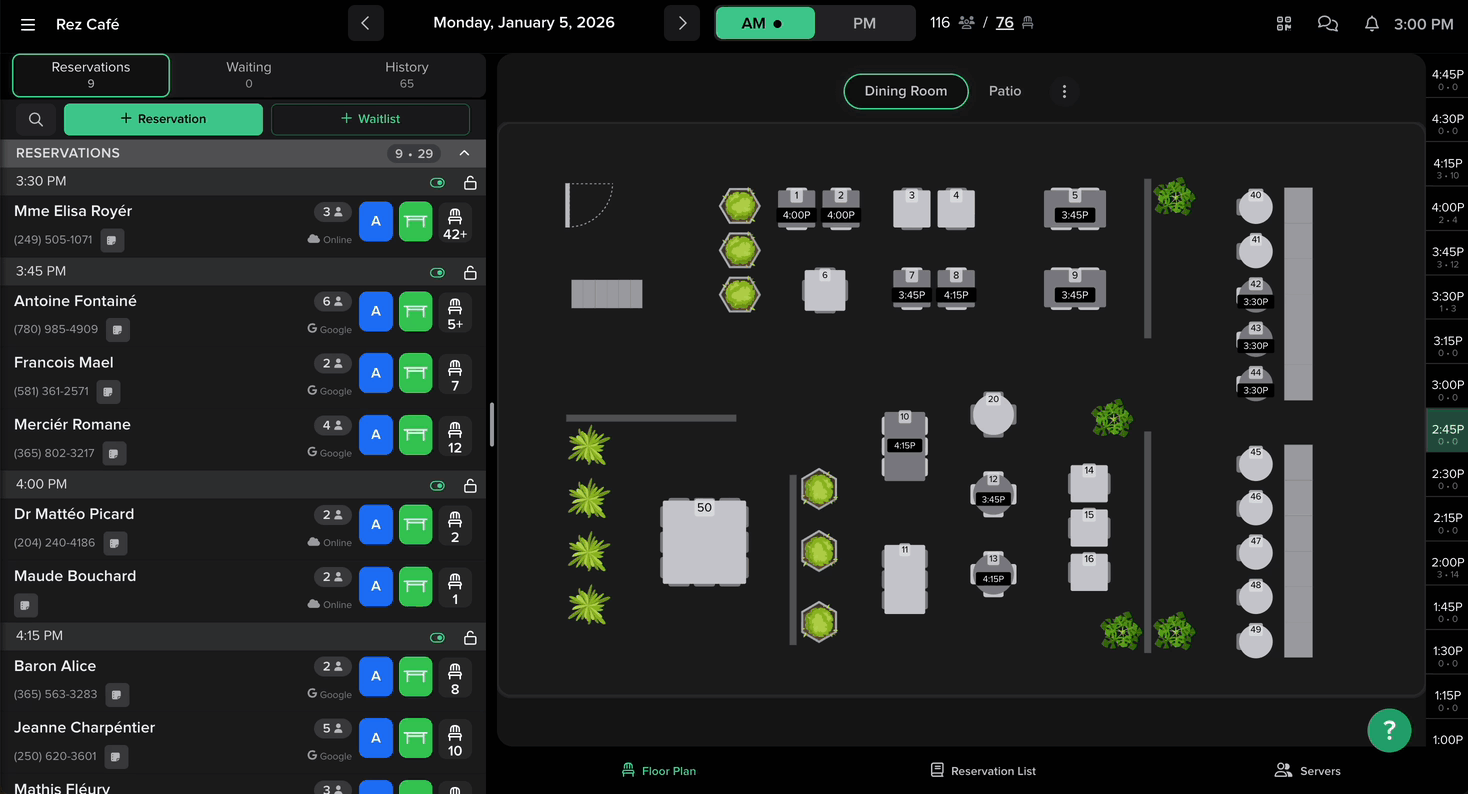1469x794 pixels.
Task: Switch the shift to PM
Action: pyautogui.click(x=864, y=23)
